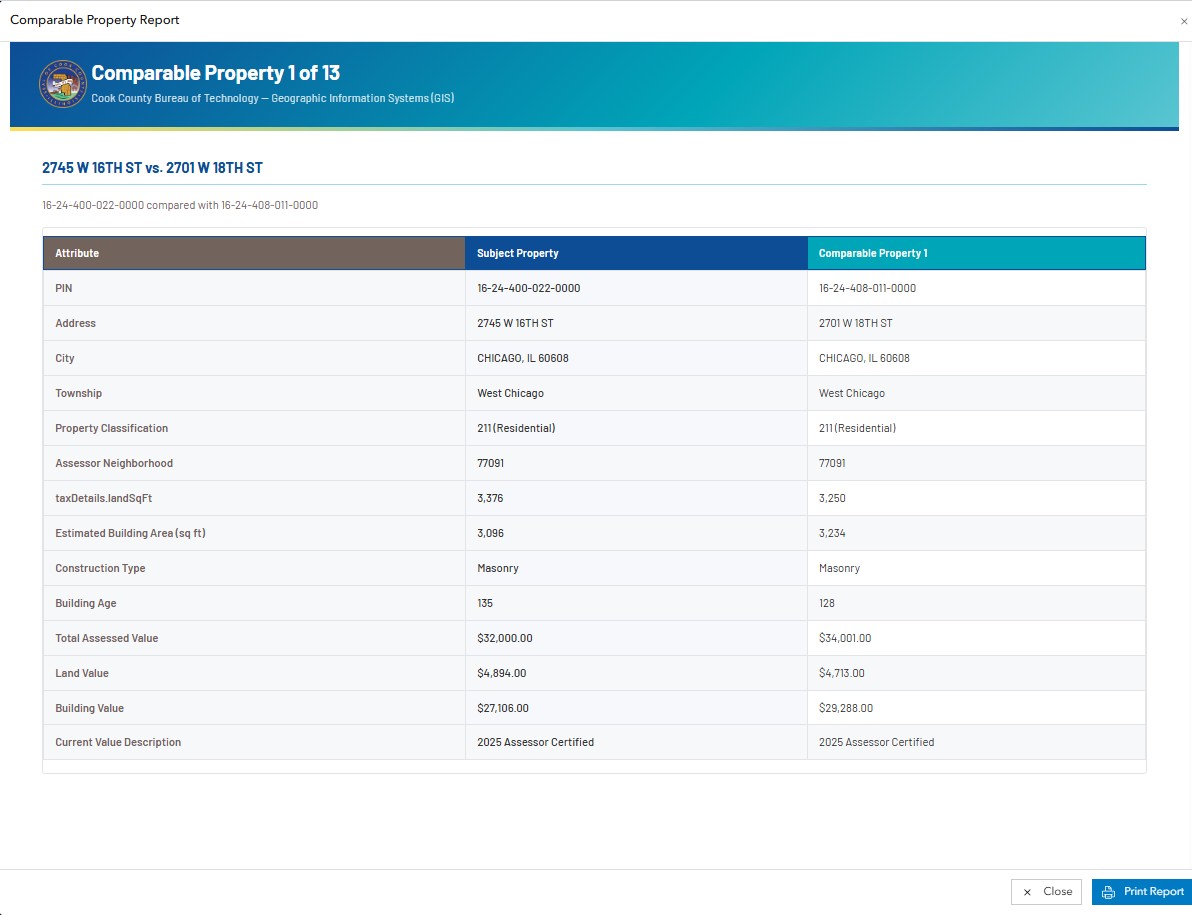
Task: Select comparable building age 128
Action: 827,603
